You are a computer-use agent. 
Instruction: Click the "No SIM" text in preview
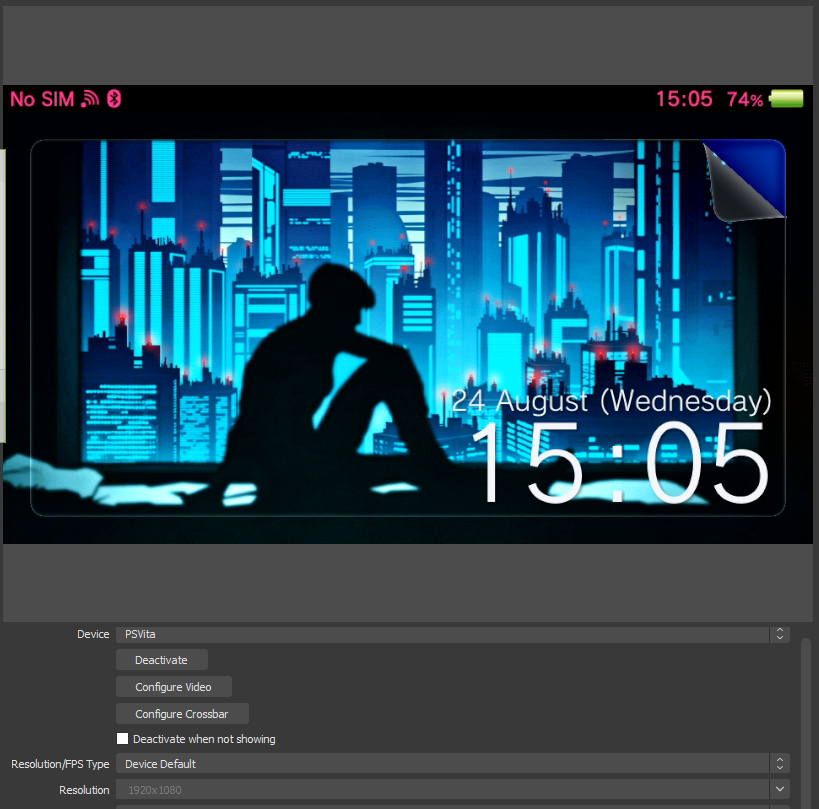[42, 99]
